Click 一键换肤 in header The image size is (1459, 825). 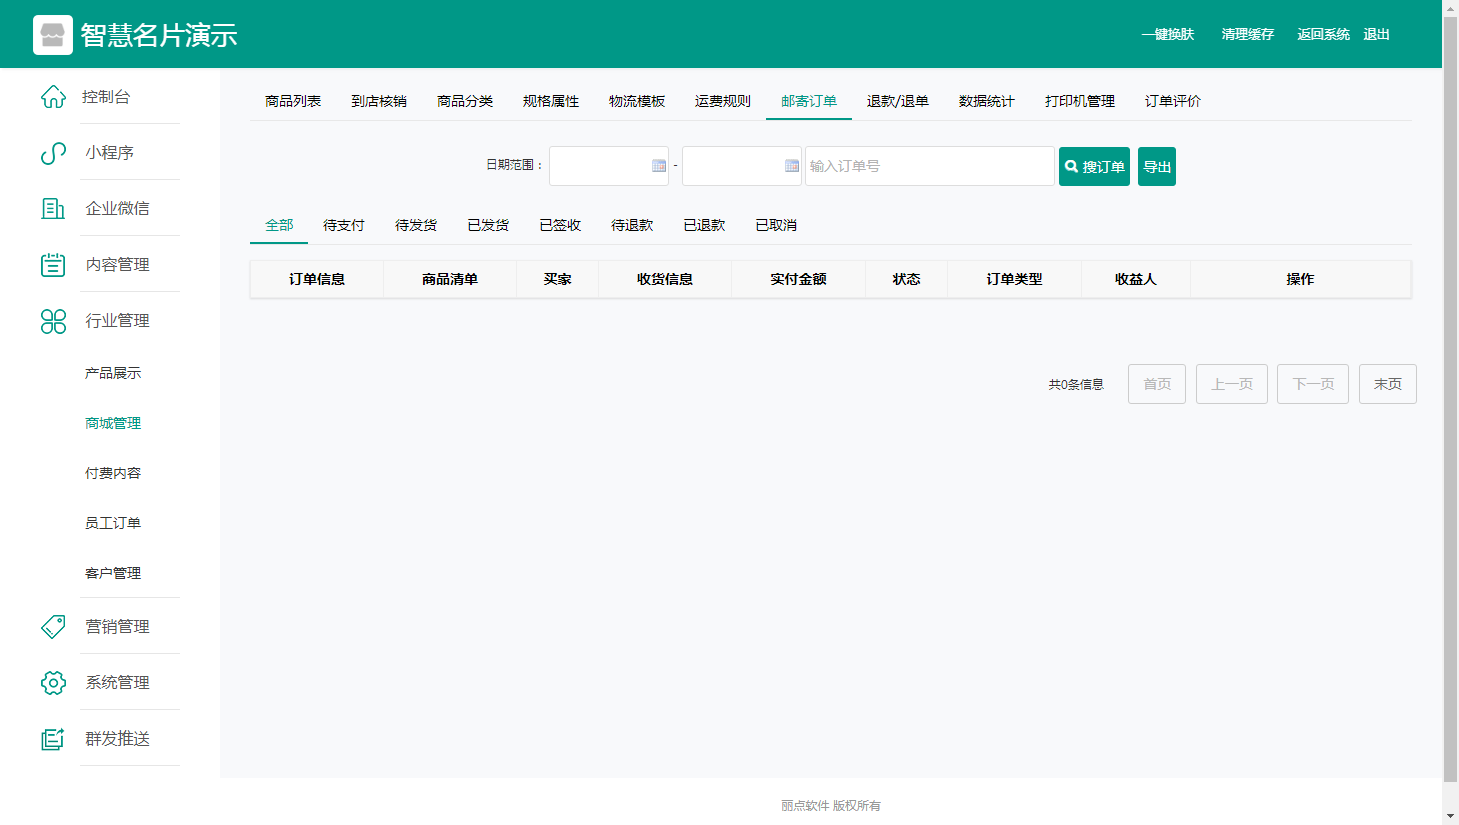pos(1168,34)
